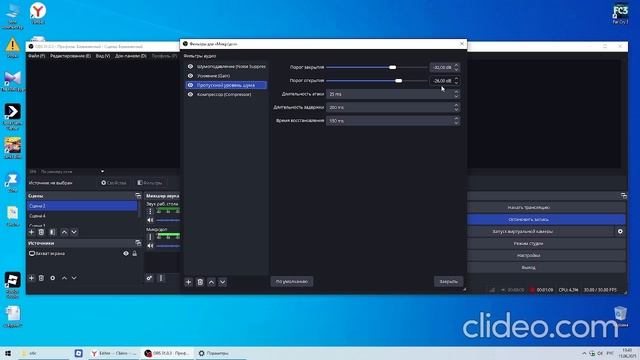
Task: Delete selected filter using trash icon in the filters dialog
Action: pyautogui.click(x=200, y=282)
